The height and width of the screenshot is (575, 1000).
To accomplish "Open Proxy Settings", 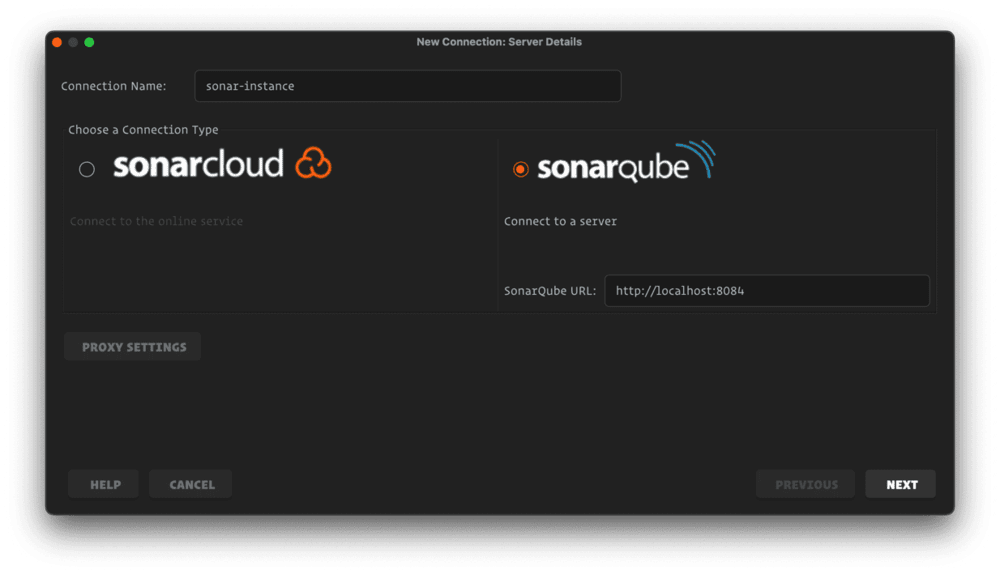I will pos(133,347).
